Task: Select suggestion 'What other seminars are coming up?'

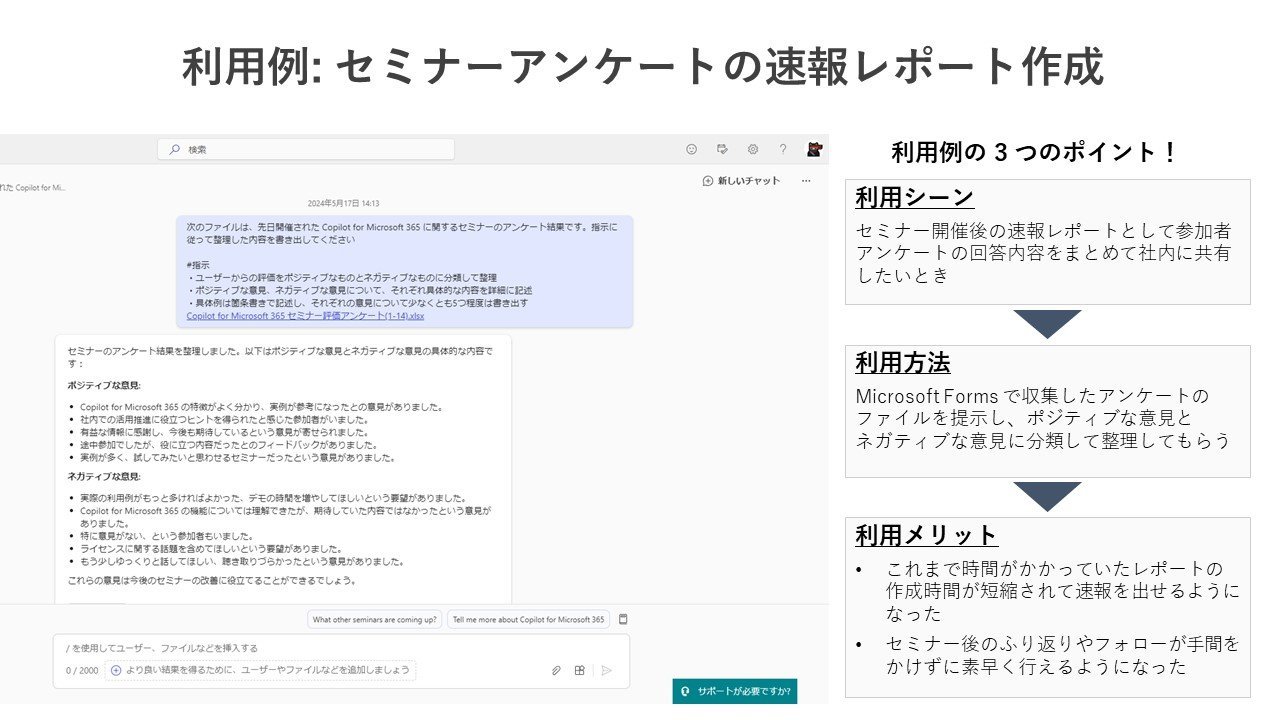Action: 375,619
